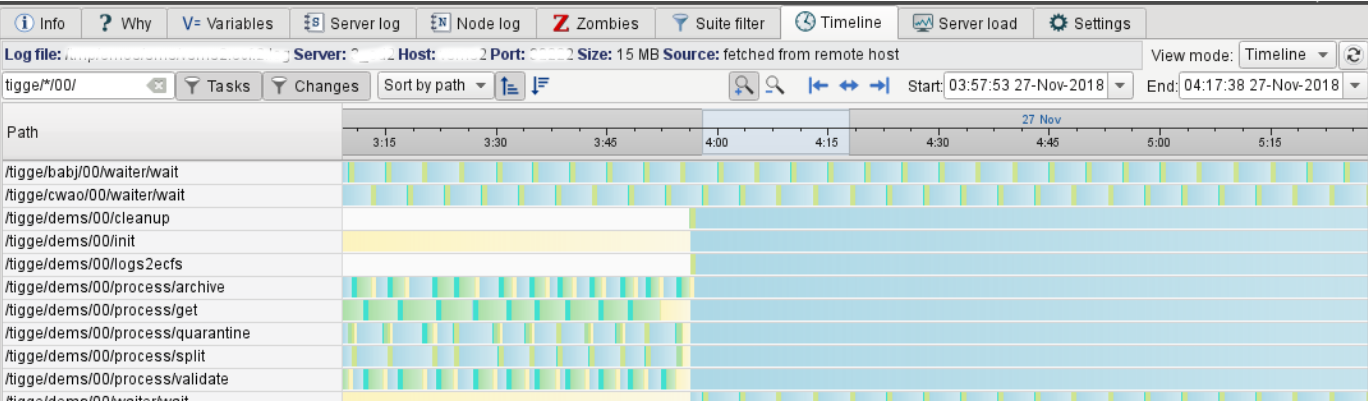Viewport: 1368px width, 401px height.
Task: Clear the tigge path filter text
Action: [157, 86]
